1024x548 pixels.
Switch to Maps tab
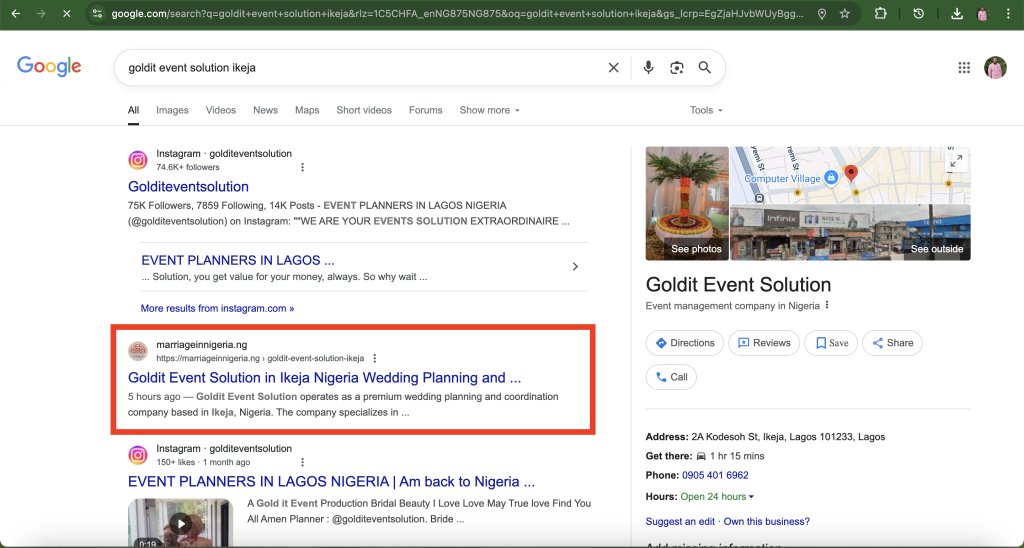(x=307, y=110)
